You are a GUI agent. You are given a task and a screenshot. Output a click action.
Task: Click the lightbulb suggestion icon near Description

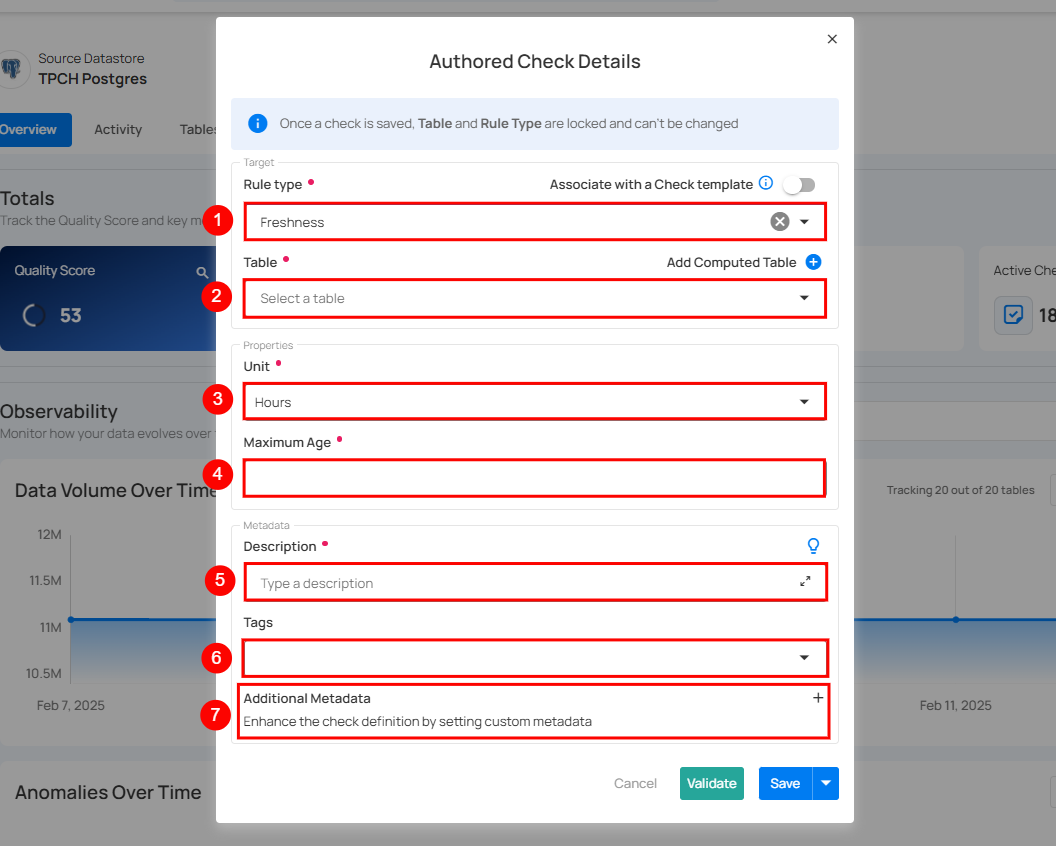tap(813, 546)
